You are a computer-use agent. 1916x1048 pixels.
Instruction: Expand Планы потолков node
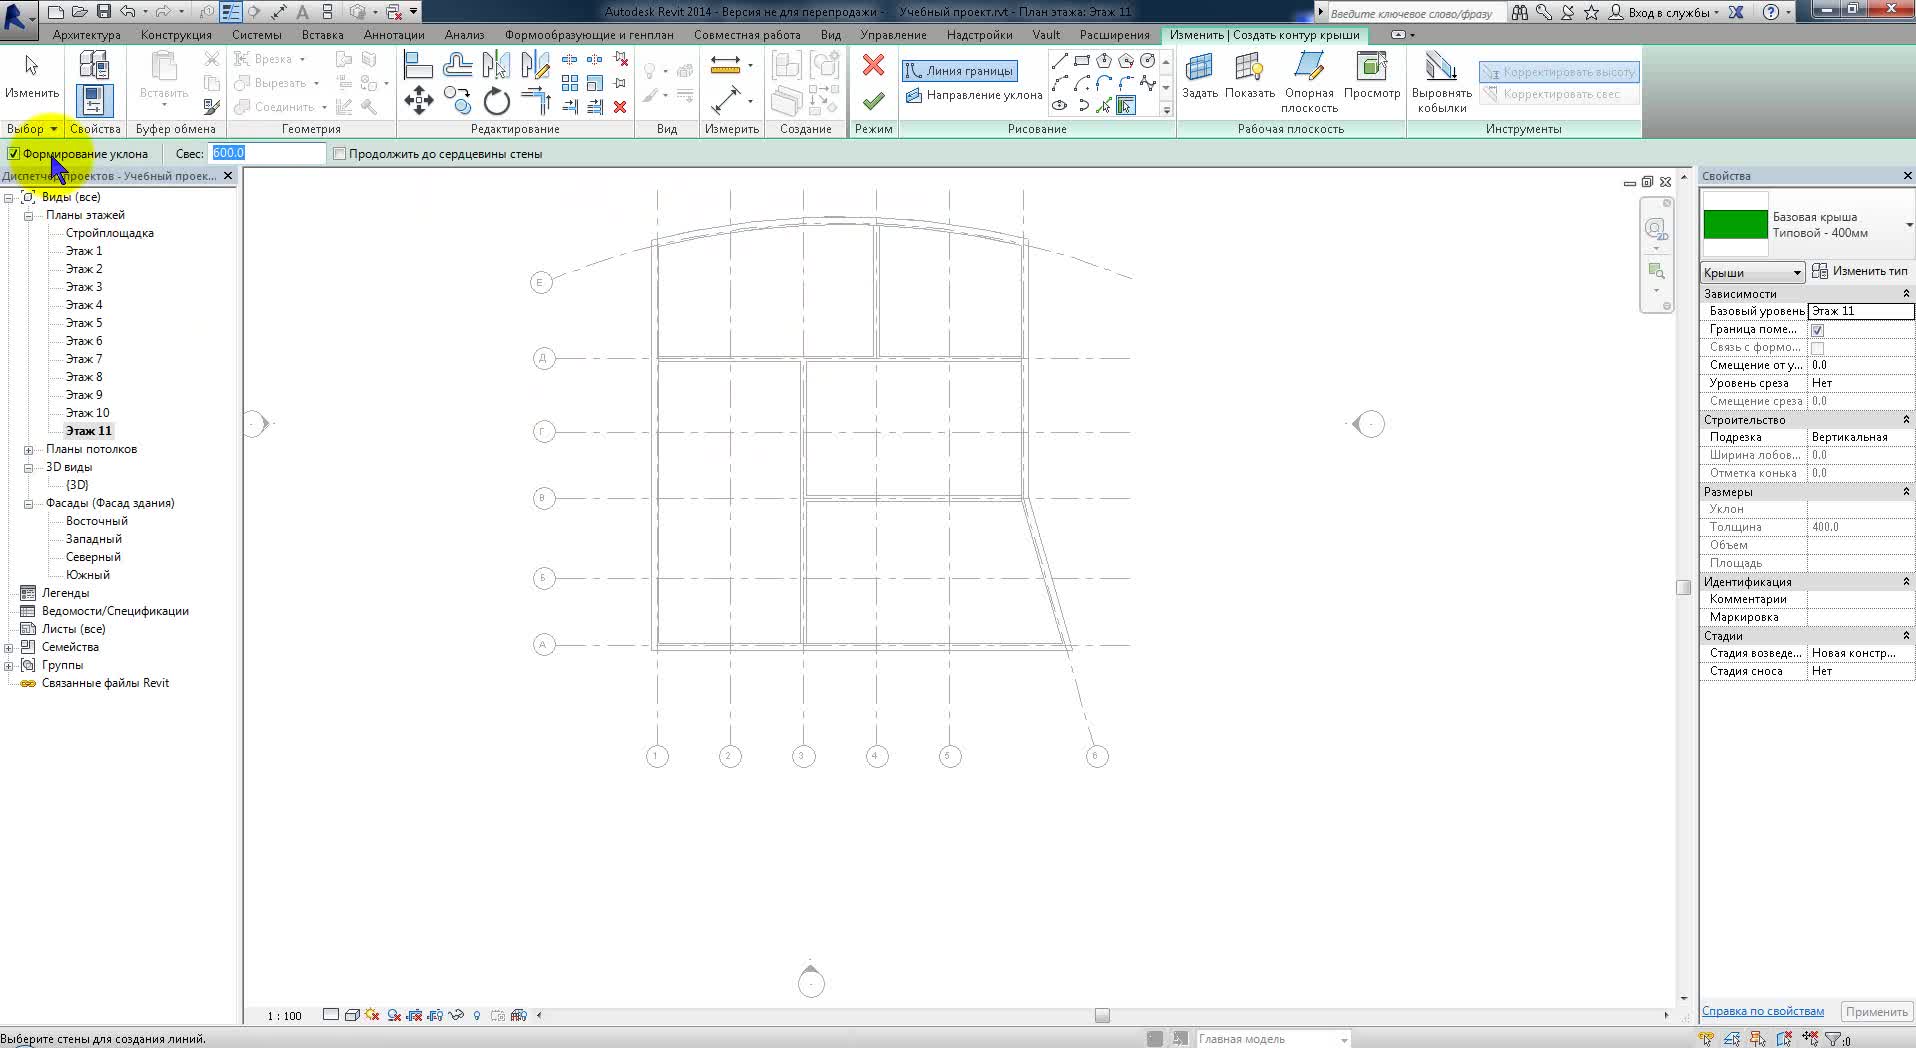pyautogui.click(x=29, y=450)
